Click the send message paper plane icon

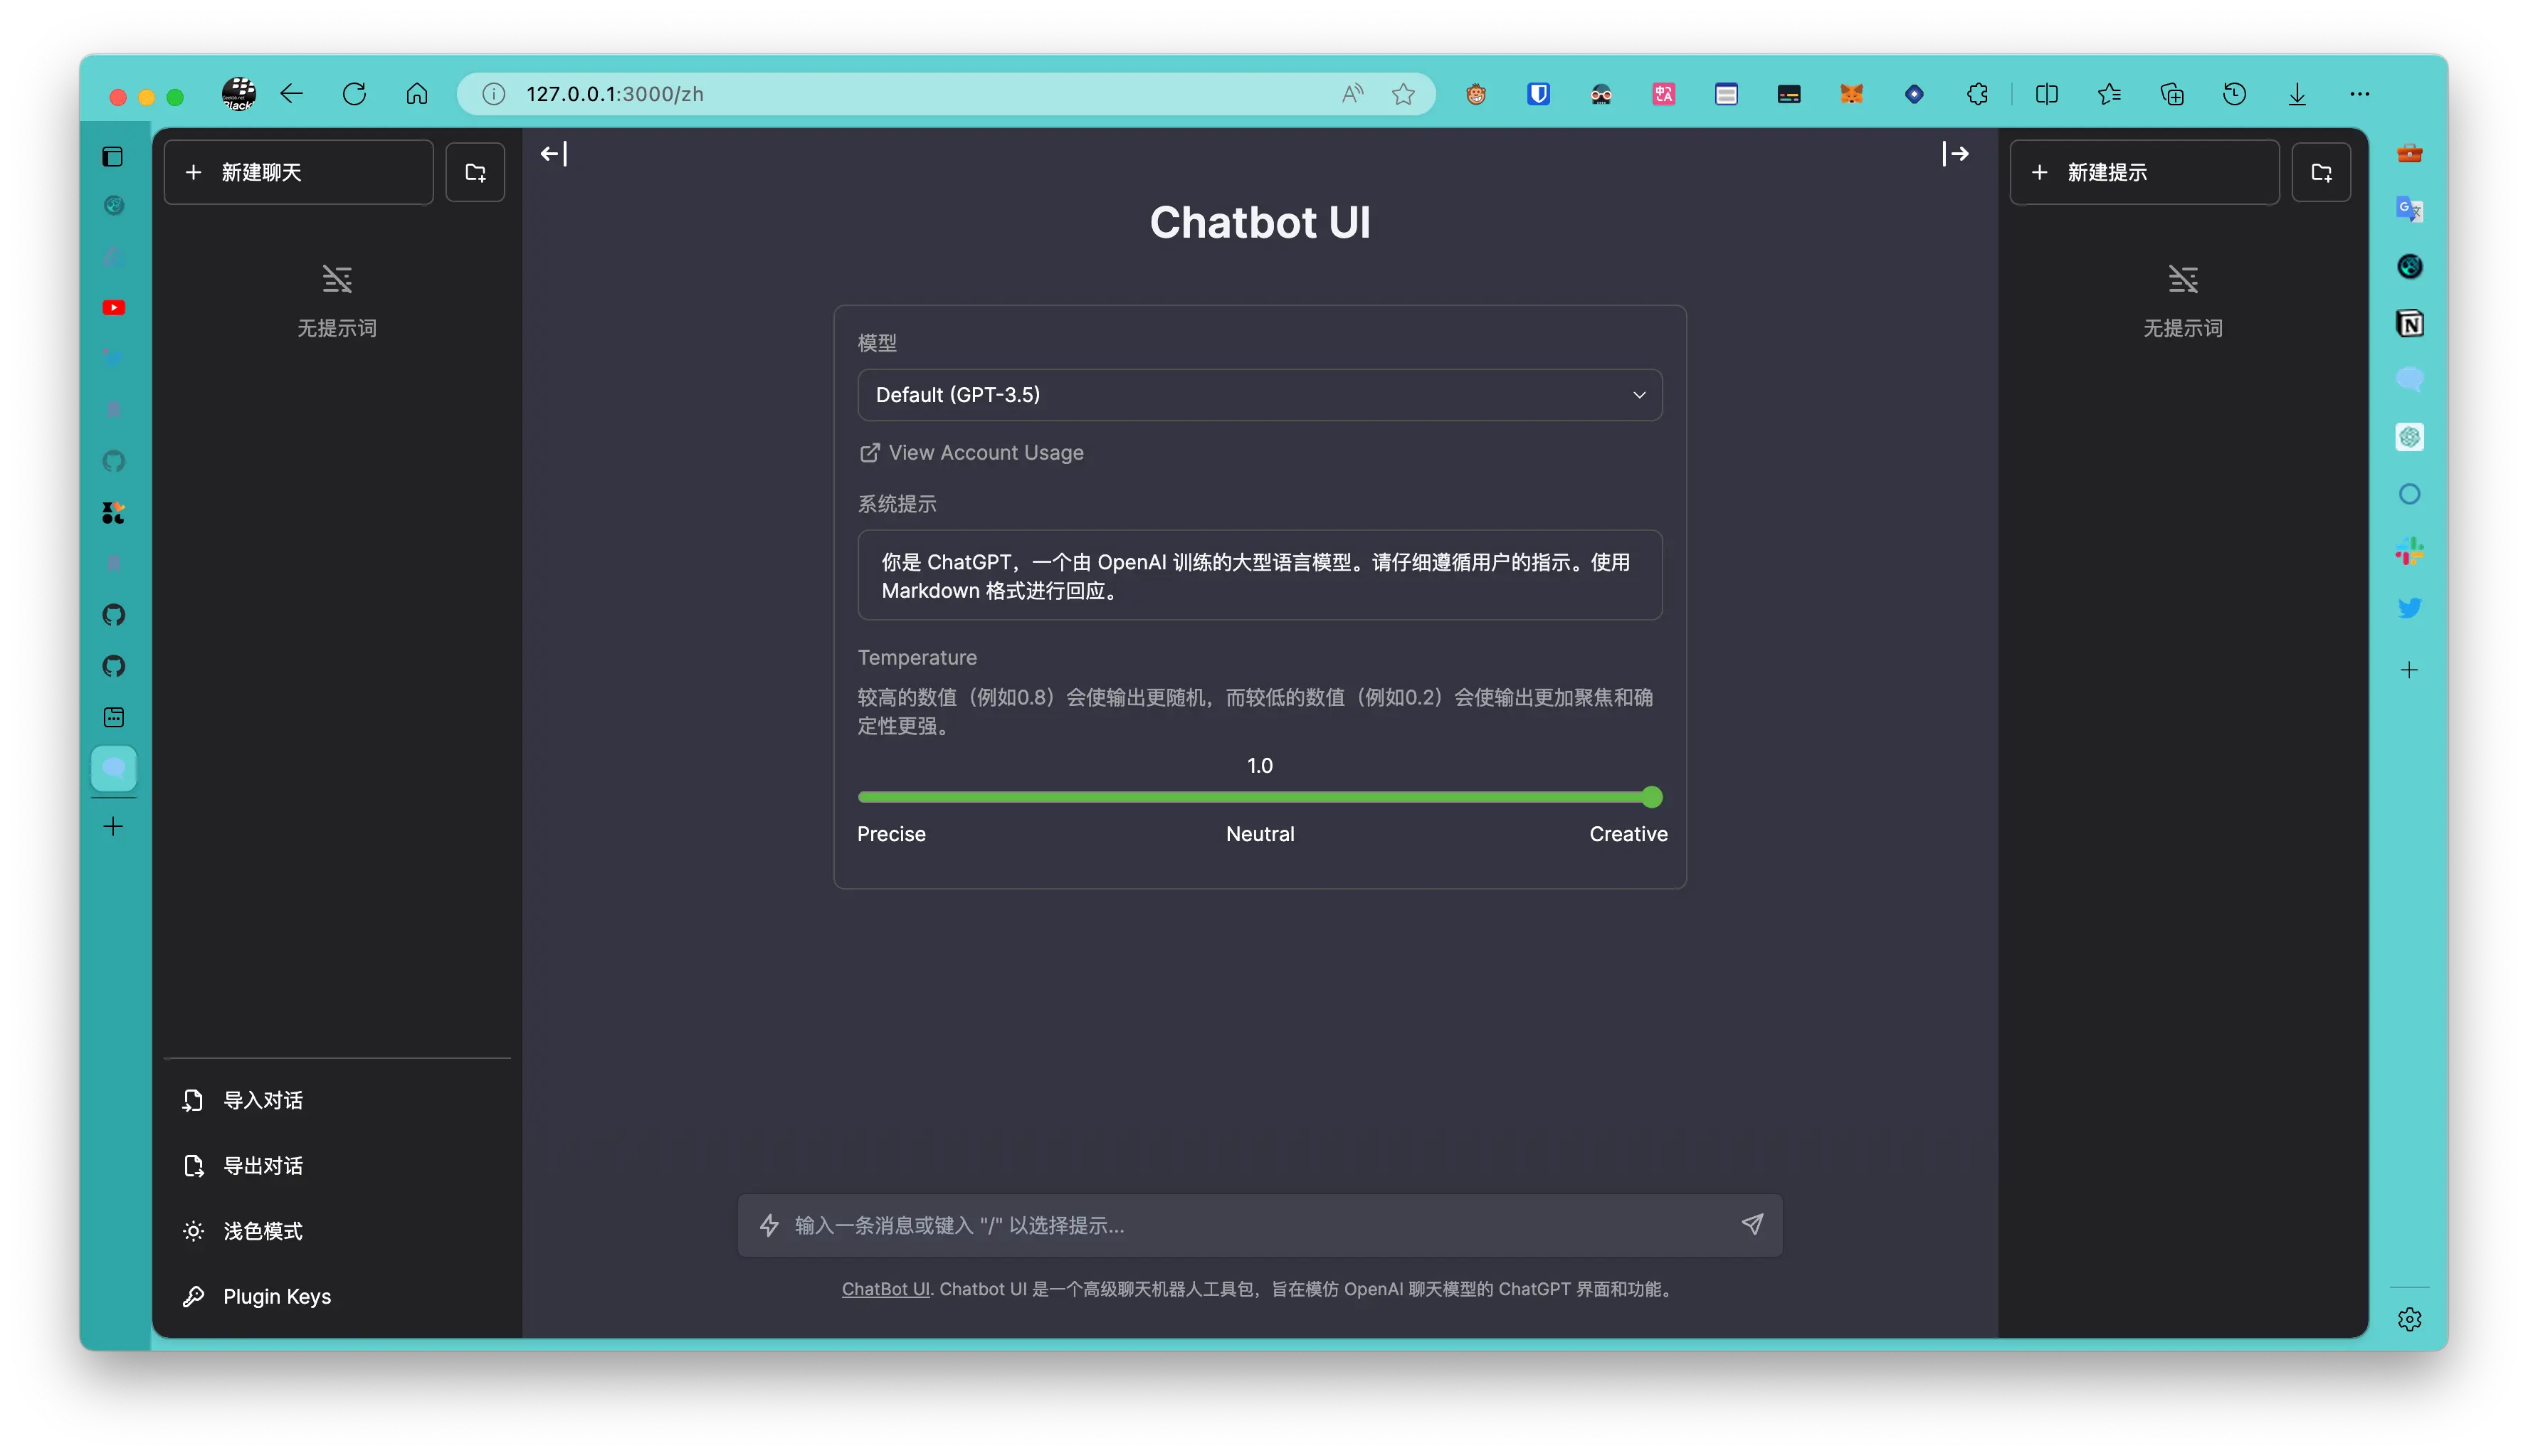tap(1752, 1224)
